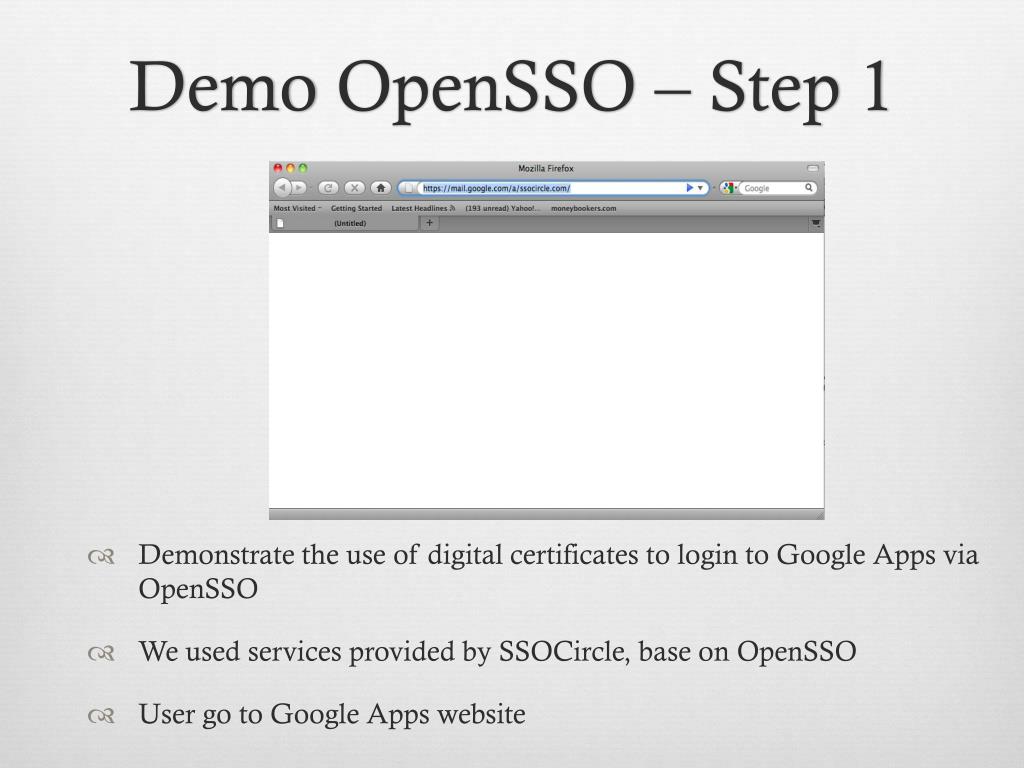This screenshot has height=768, width=1024.
Task: Click the window resize grip corner
Action: [x=820, y=515]
